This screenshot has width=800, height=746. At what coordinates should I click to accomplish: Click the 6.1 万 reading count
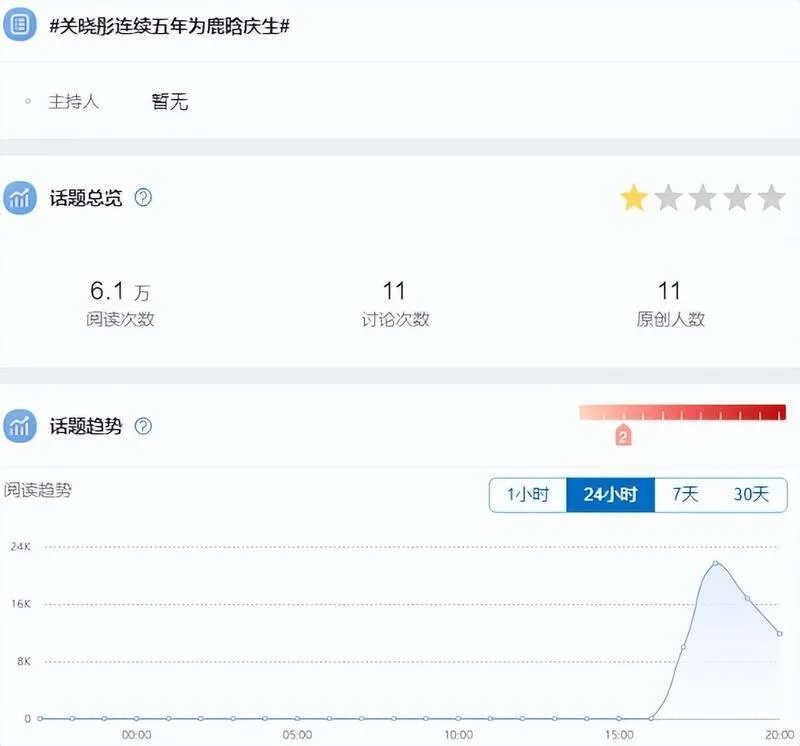click(120, 291)
